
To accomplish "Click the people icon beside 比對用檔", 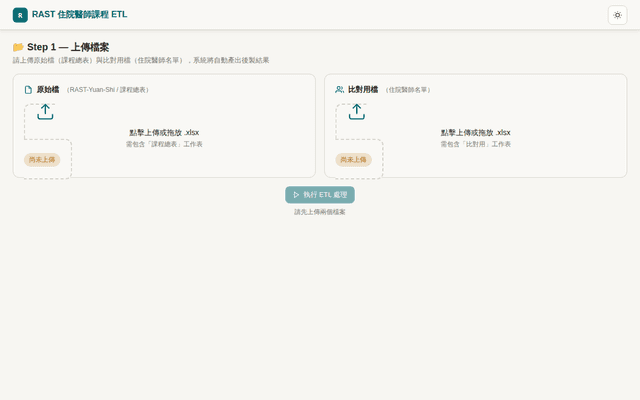I will click(x=339, y=89).
